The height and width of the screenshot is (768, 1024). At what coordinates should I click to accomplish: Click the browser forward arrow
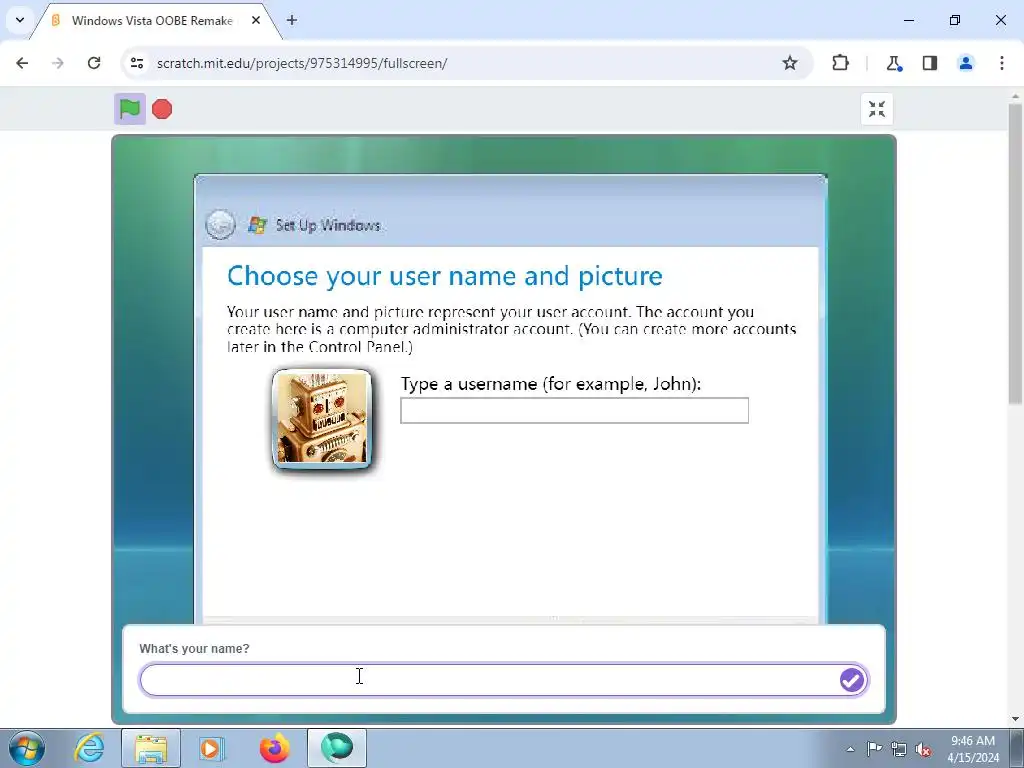[x=57, y=63]
